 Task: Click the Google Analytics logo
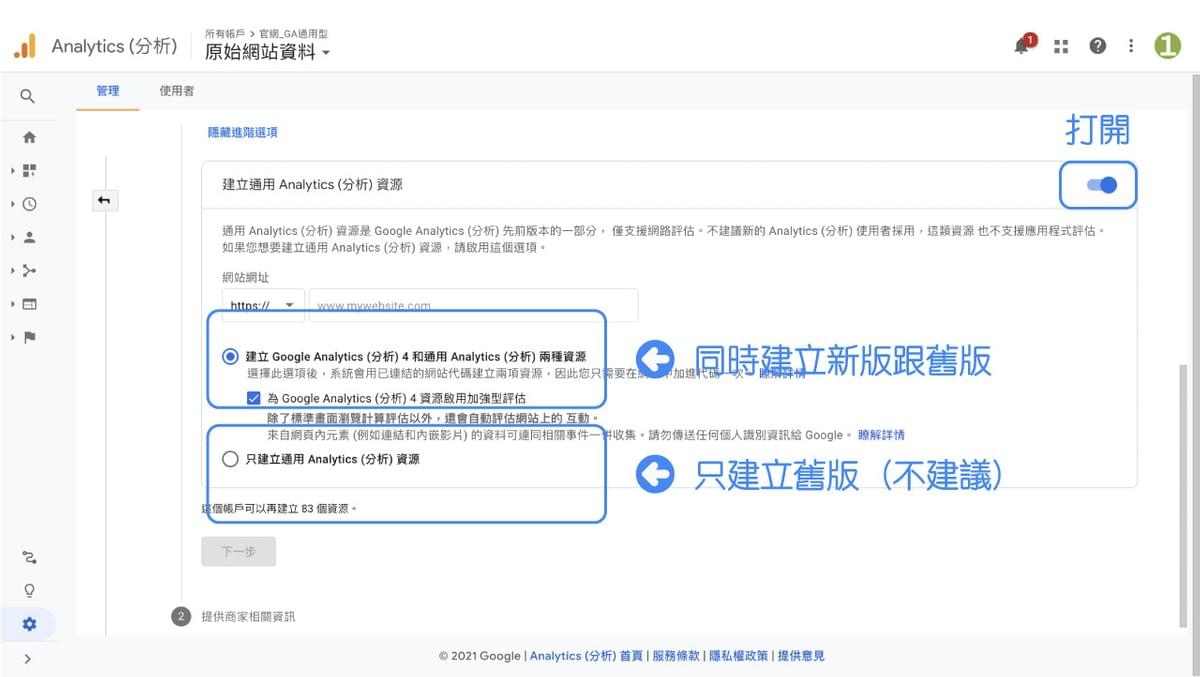pos(24,46)
